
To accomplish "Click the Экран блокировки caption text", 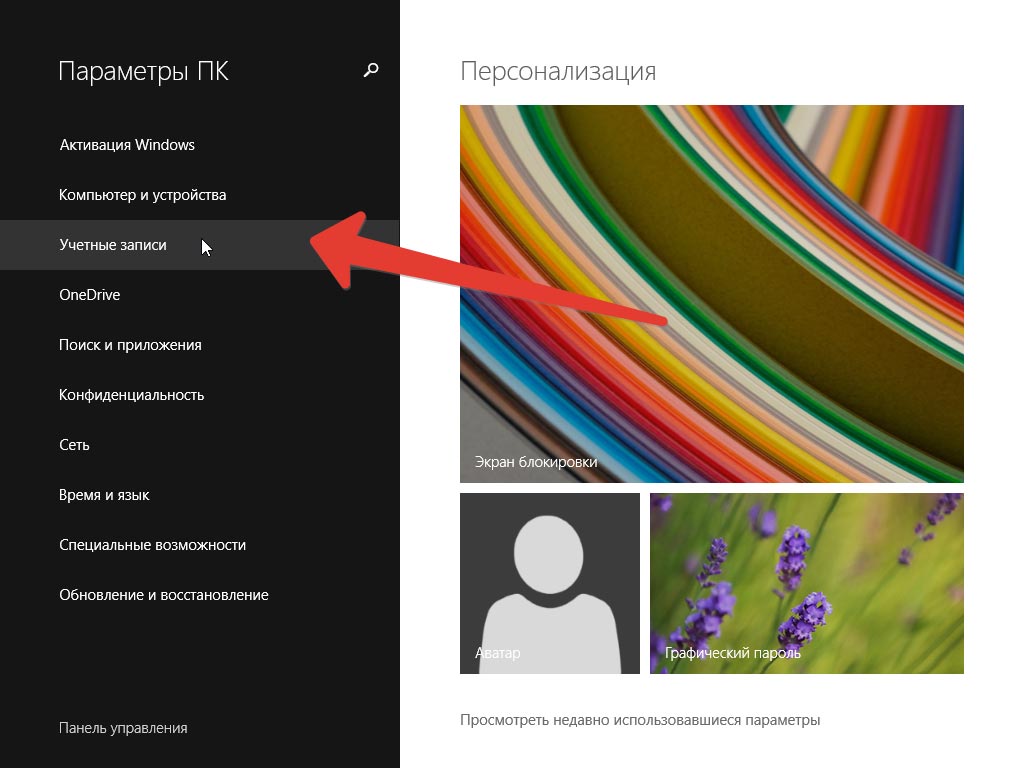I will click(536, 462).
